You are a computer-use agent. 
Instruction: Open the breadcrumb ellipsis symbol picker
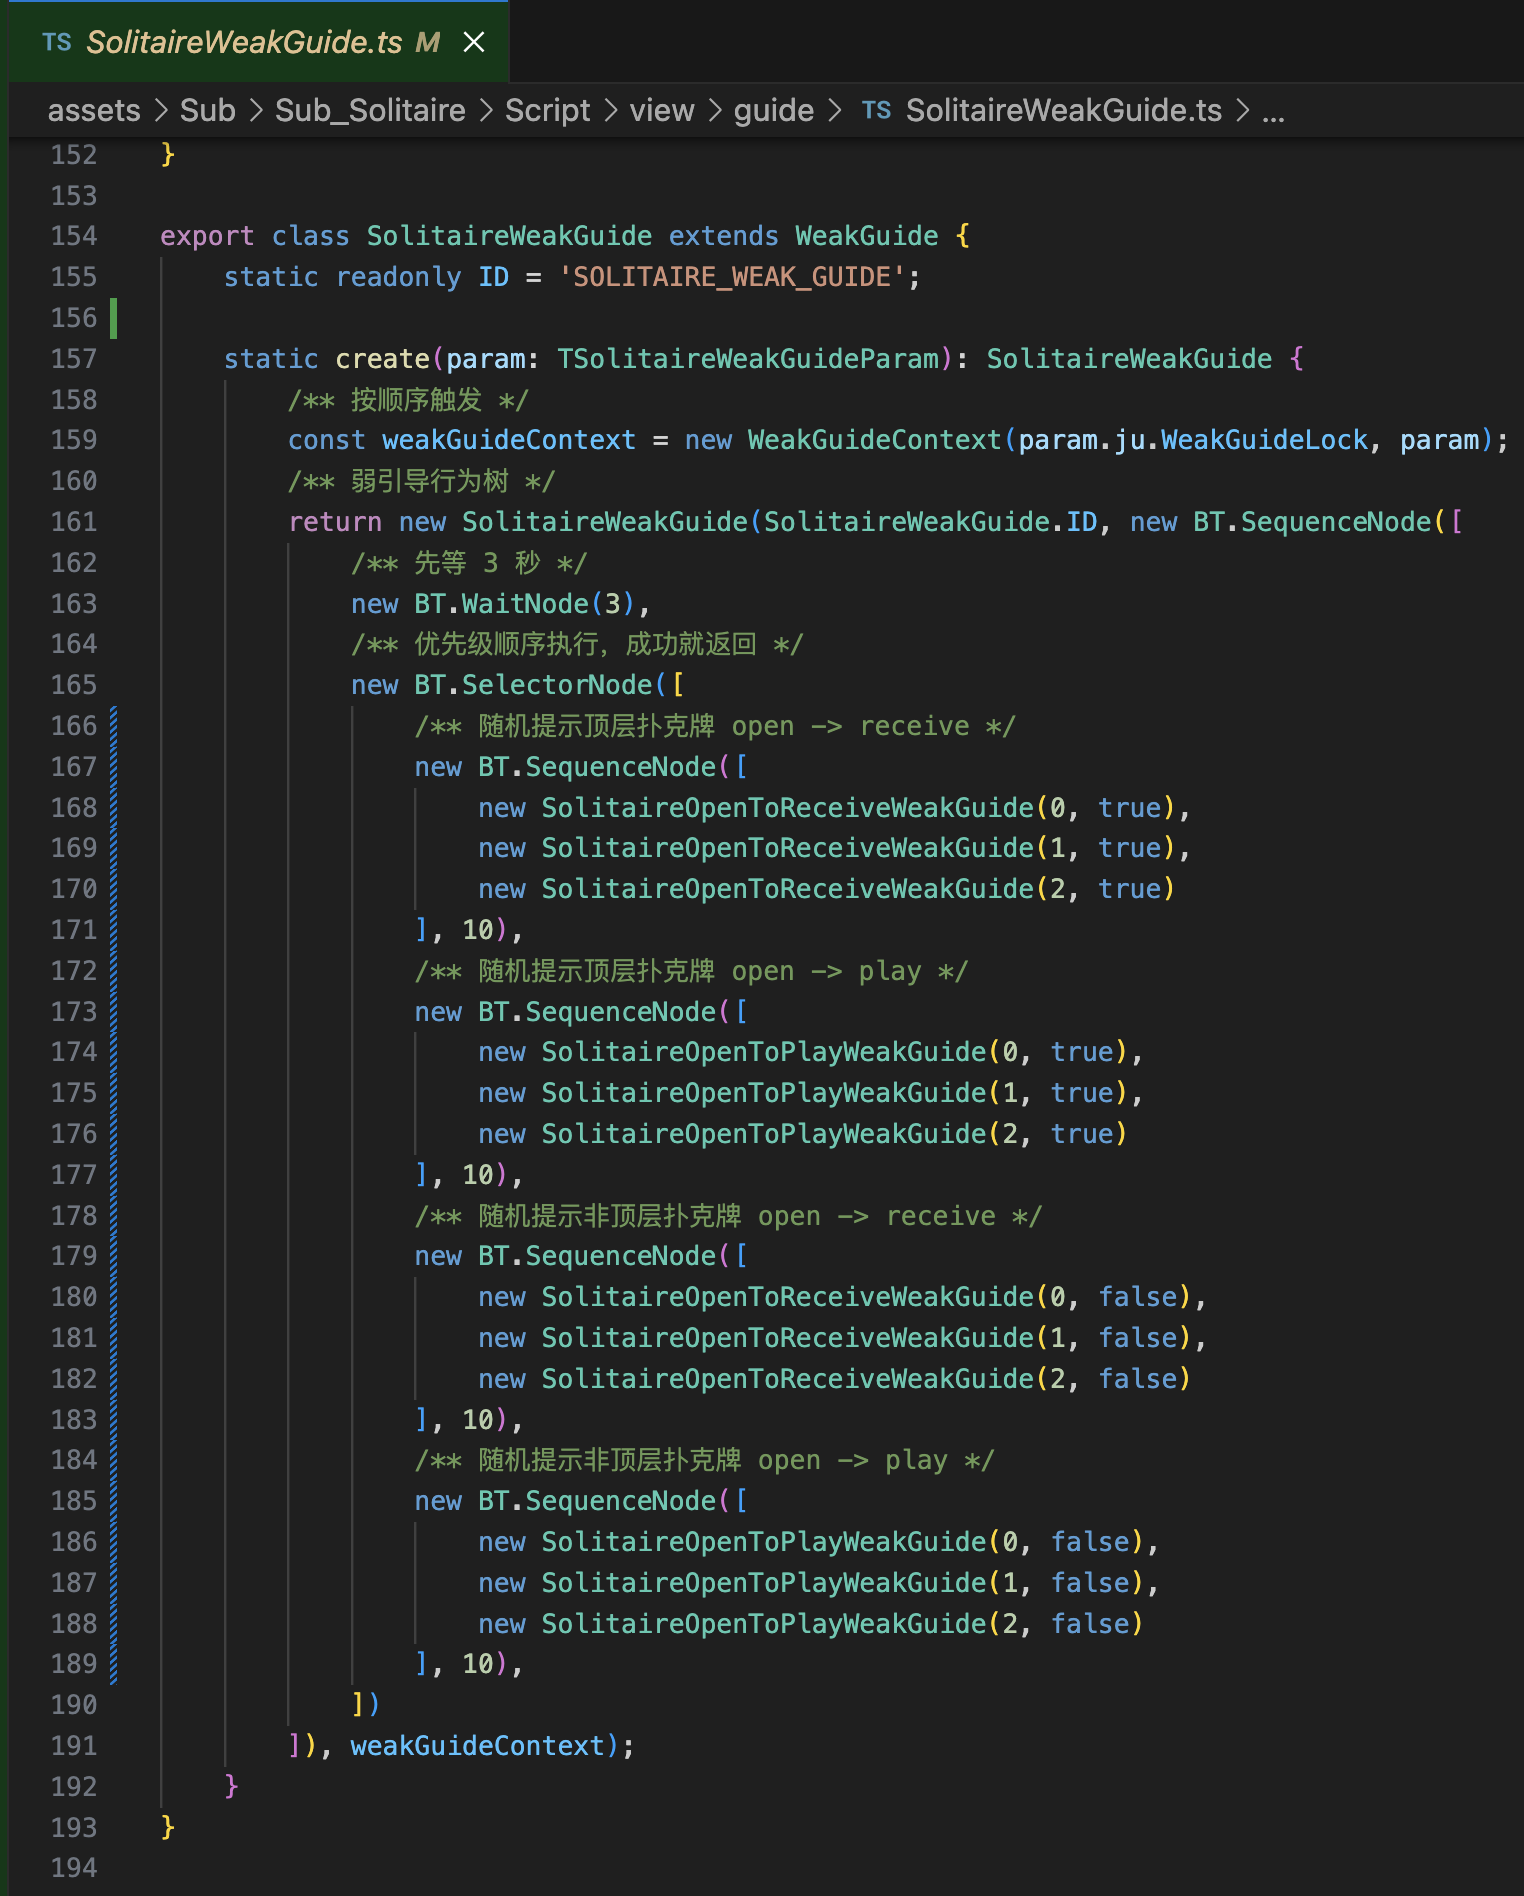click(x=1273, y=112)
